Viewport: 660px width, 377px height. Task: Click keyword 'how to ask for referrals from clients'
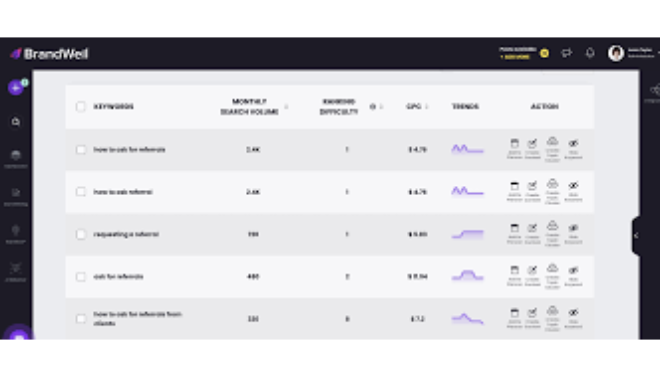click(137, 319)
